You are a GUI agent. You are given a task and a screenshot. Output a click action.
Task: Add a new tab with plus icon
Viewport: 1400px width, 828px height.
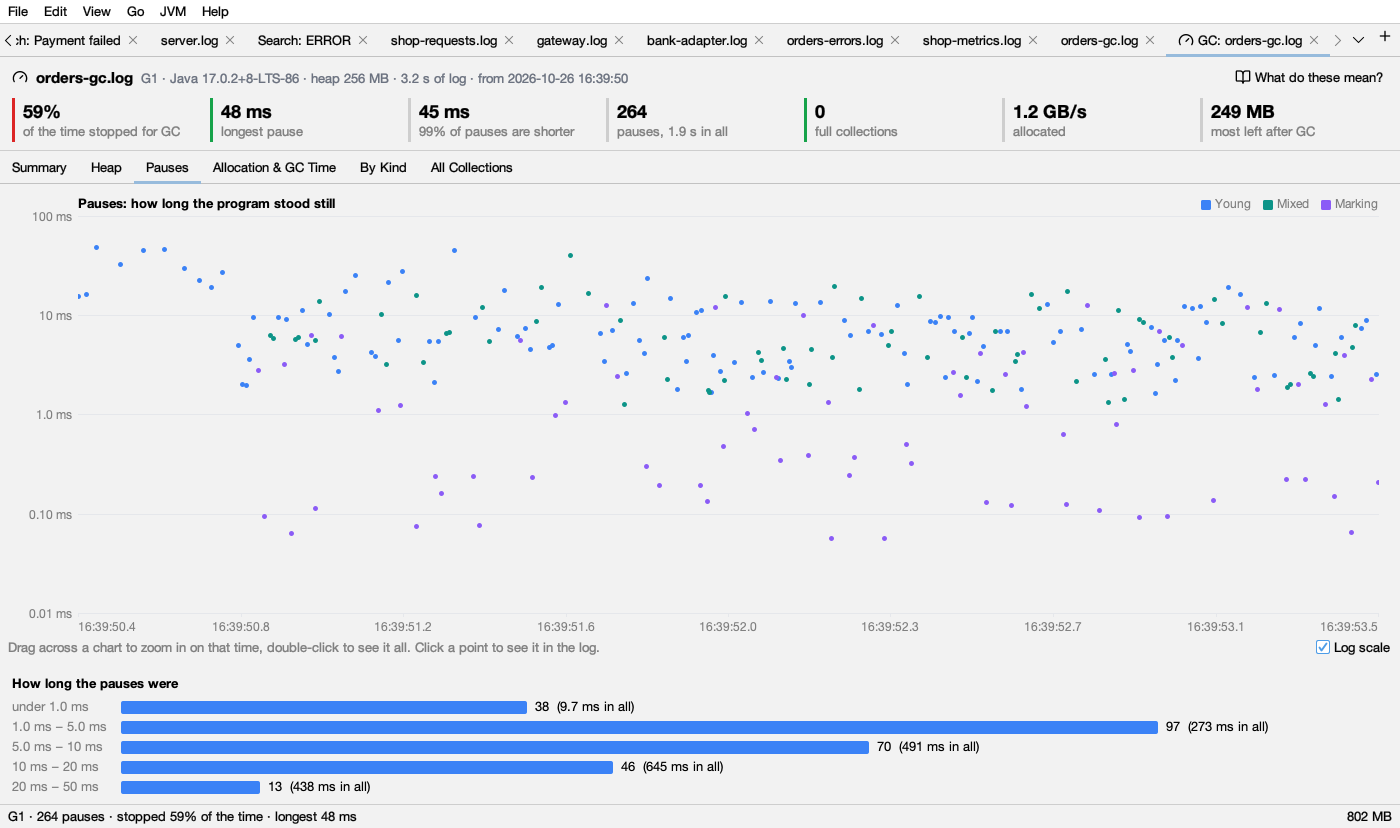1385,37
